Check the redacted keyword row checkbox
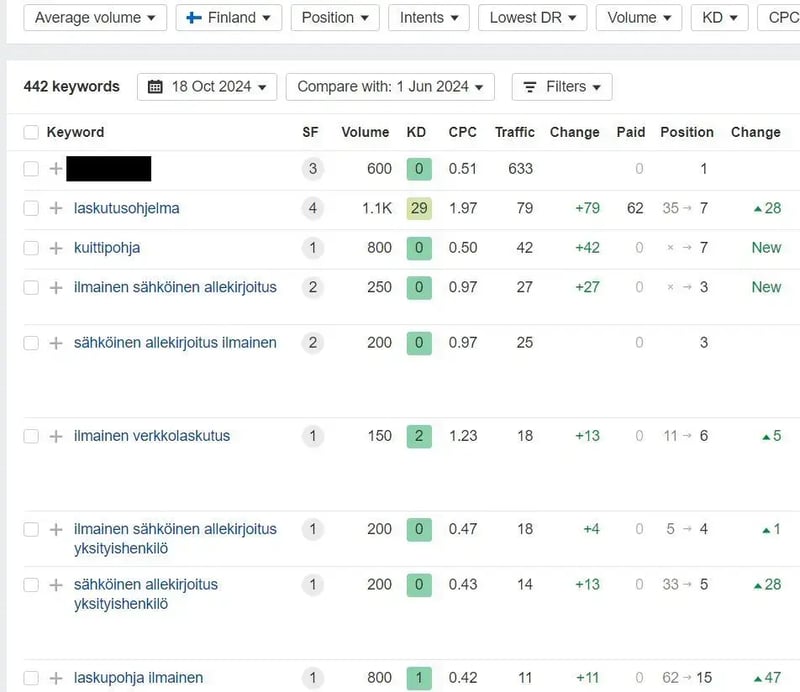 31,169
